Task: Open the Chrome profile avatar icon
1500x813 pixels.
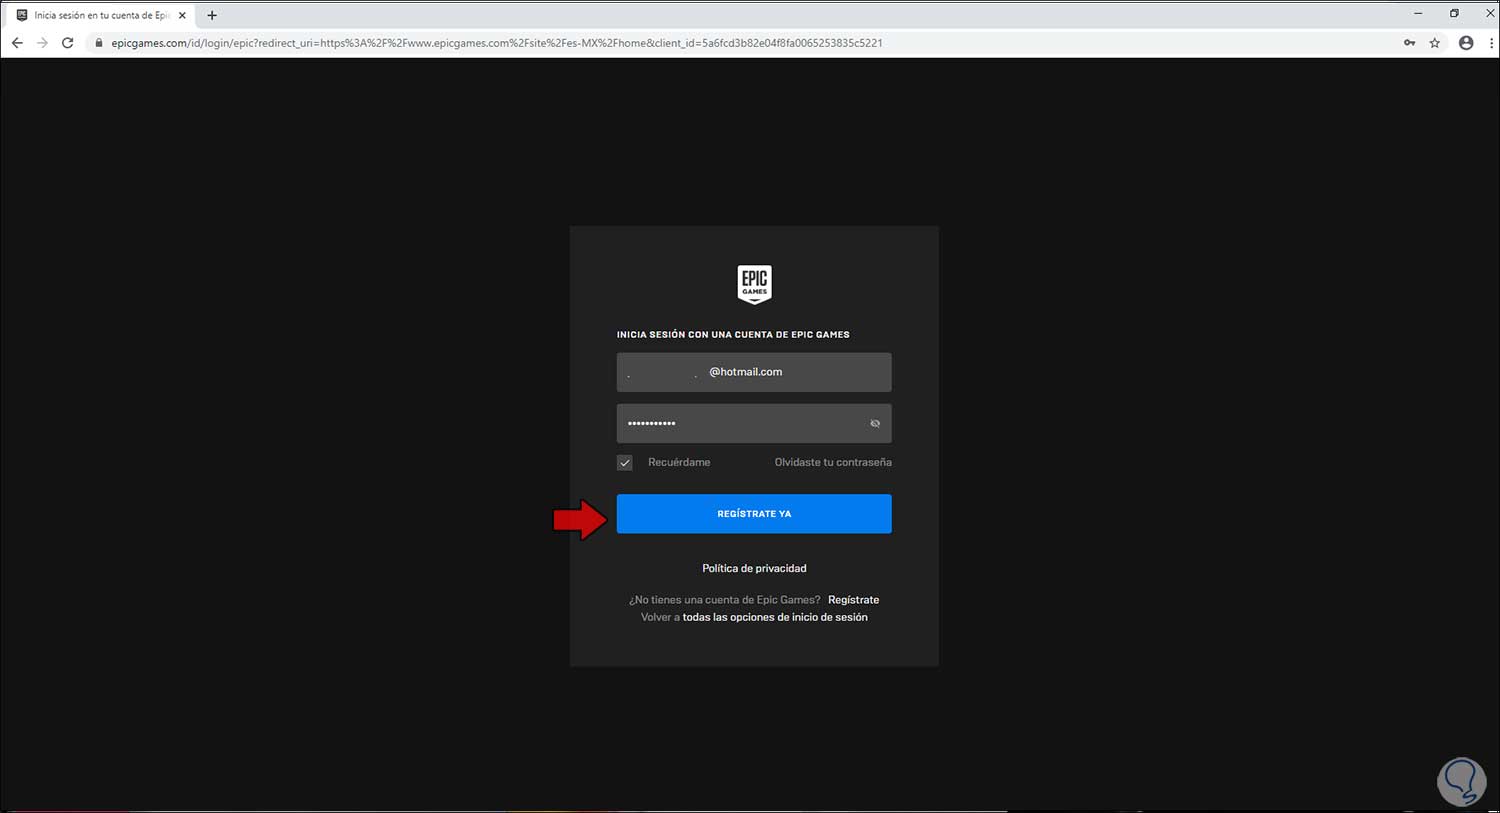Action: pyautogui.click(x=1466, y=43)
